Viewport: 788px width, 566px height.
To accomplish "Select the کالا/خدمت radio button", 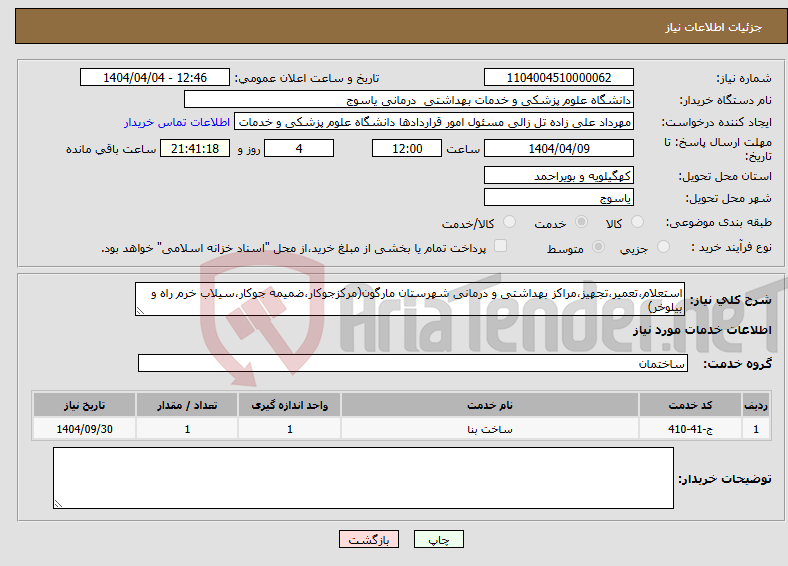I will point(510,222).
